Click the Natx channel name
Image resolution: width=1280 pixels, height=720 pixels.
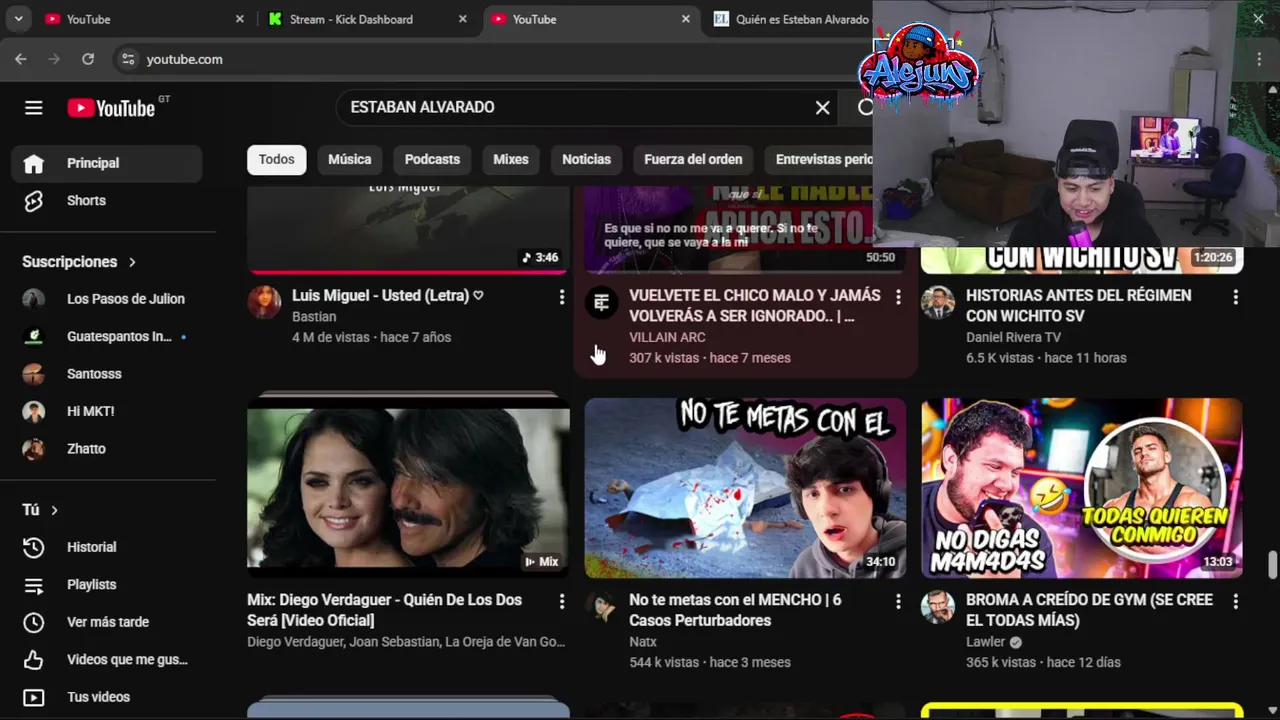coord(643,641)
